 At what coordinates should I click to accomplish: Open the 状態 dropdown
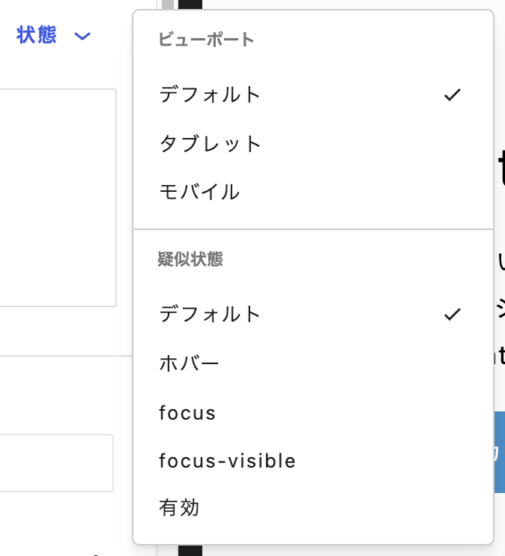click(x=53, y=35)
